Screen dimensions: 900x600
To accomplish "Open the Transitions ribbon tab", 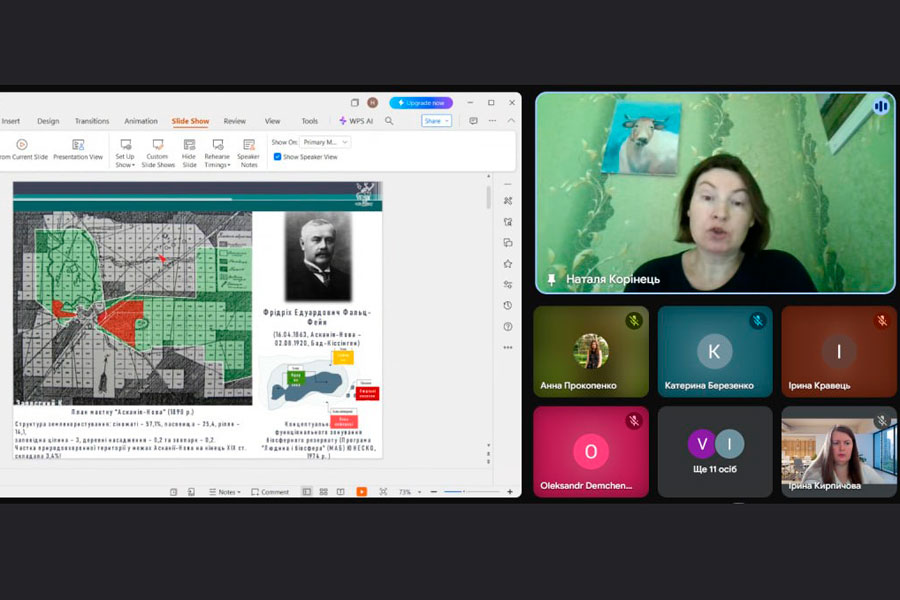I will [92, 121].
